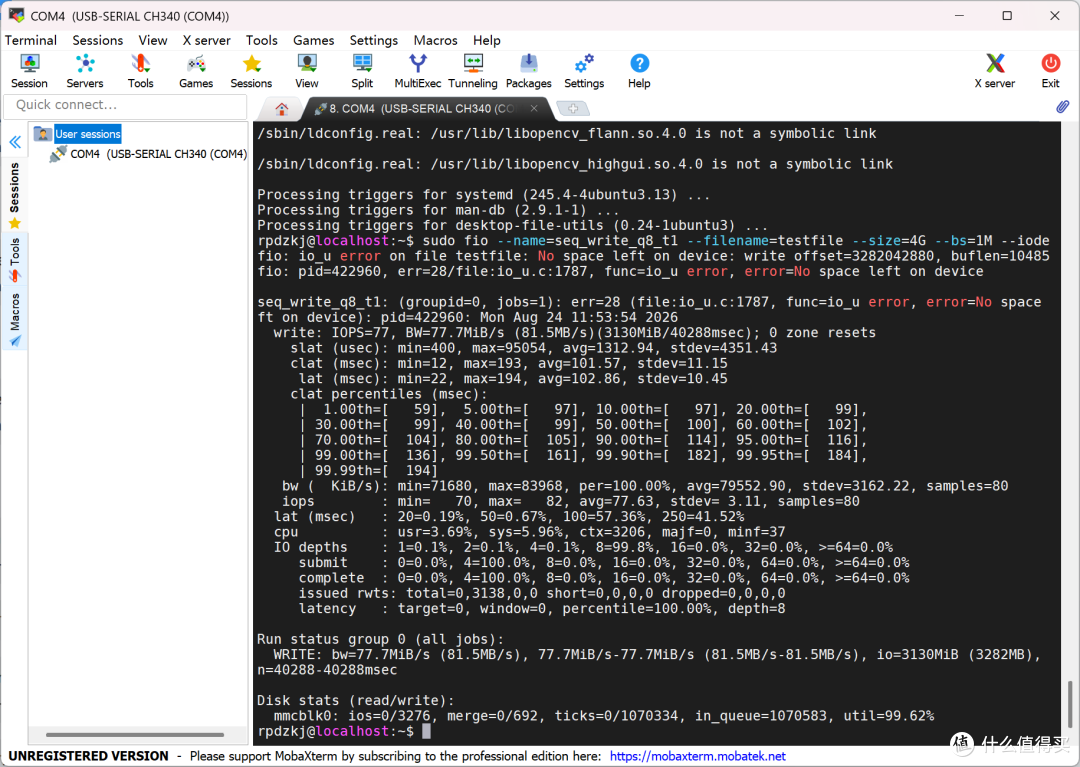Open the Help menu
The image size is (1080, 767).
point(486,40)
